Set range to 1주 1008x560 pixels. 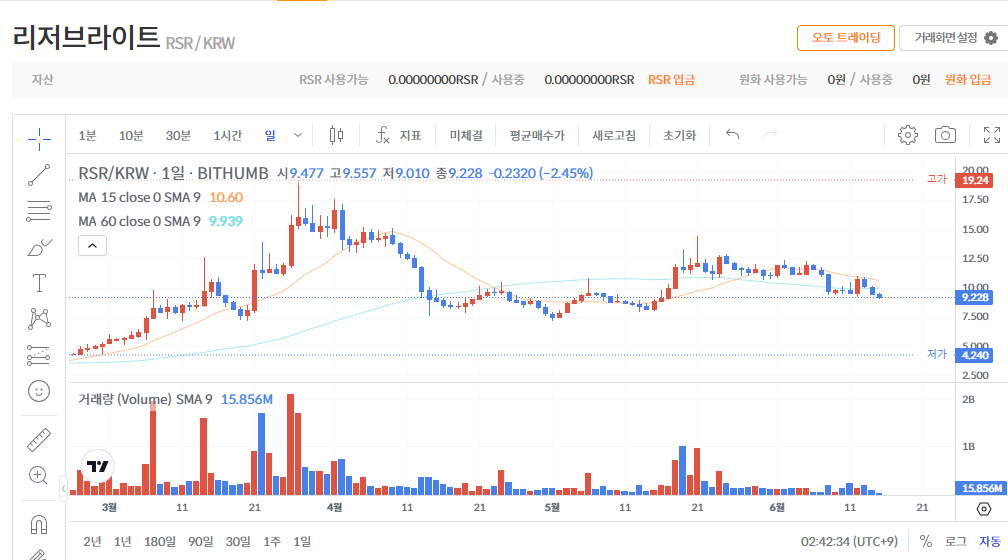pos(272,541)
